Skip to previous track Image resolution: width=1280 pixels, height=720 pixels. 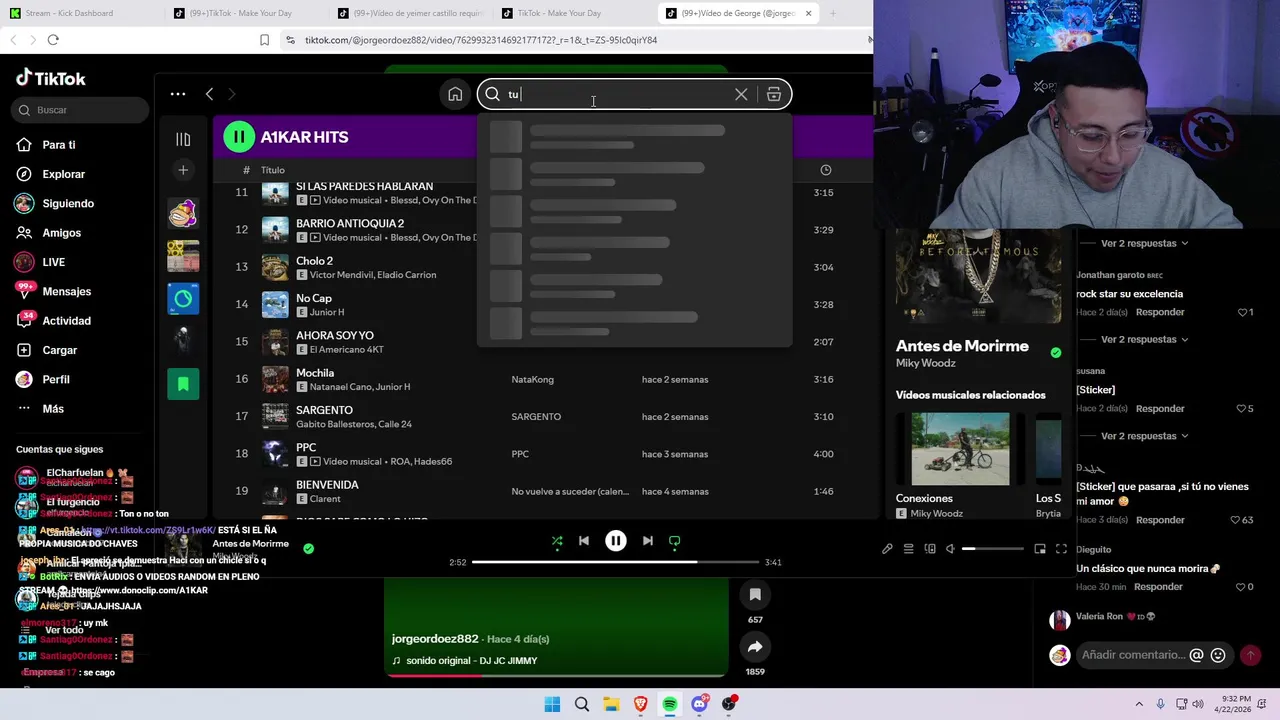584,541
